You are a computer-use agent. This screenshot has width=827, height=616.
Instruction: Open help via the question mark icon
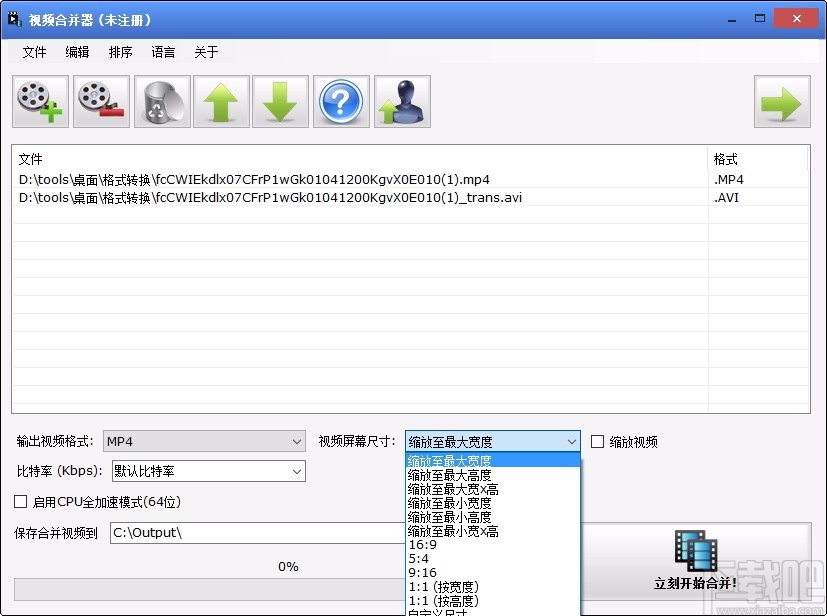340,101
